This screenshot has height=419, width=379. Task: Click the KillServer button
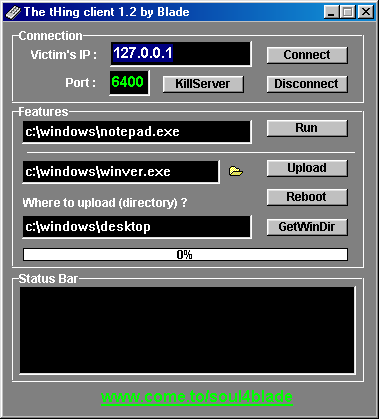pyautogui.click(x=203, y=84)
